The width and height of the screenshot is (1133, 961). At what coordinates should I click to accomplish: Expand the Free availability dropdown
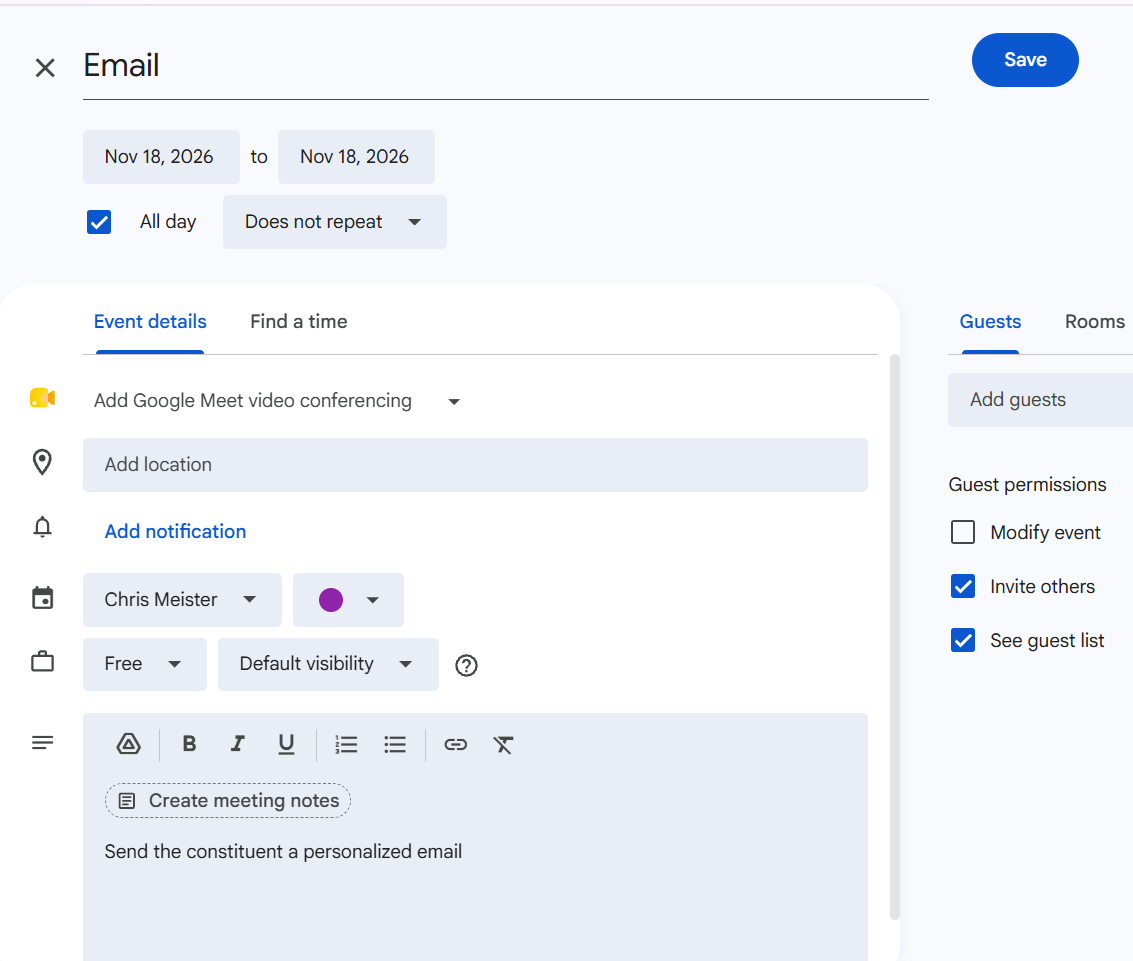point(145,664)
